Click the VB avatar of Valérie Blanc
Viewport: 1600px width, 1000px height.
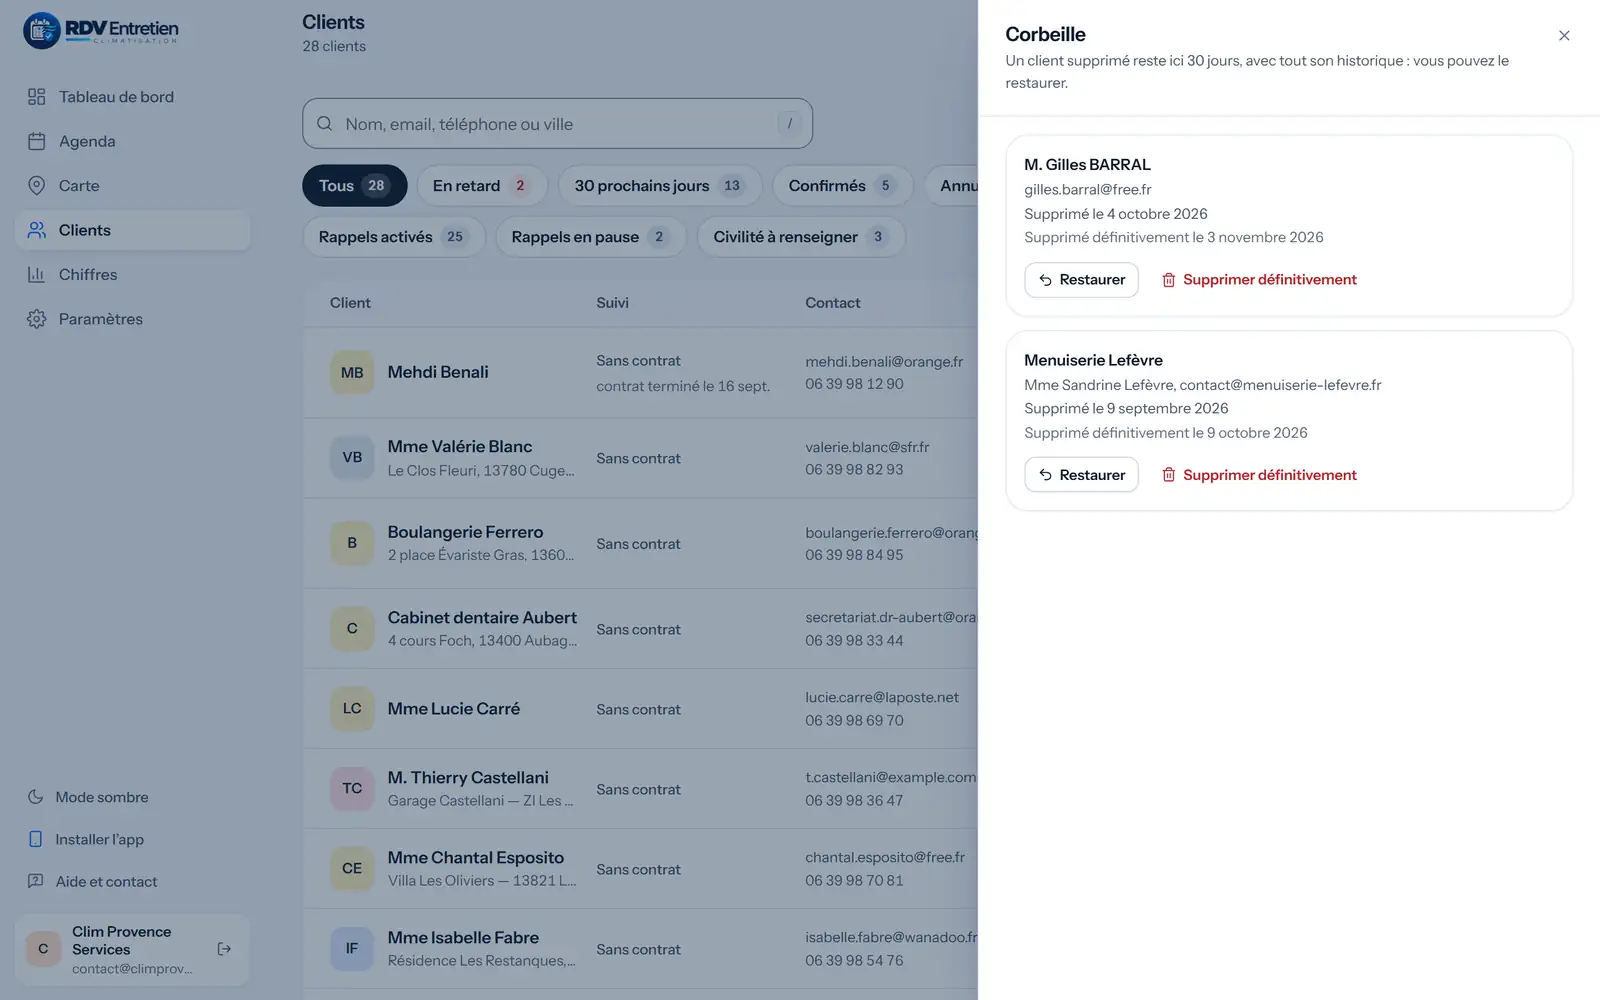pyautogui.click(x=352, y=458)
